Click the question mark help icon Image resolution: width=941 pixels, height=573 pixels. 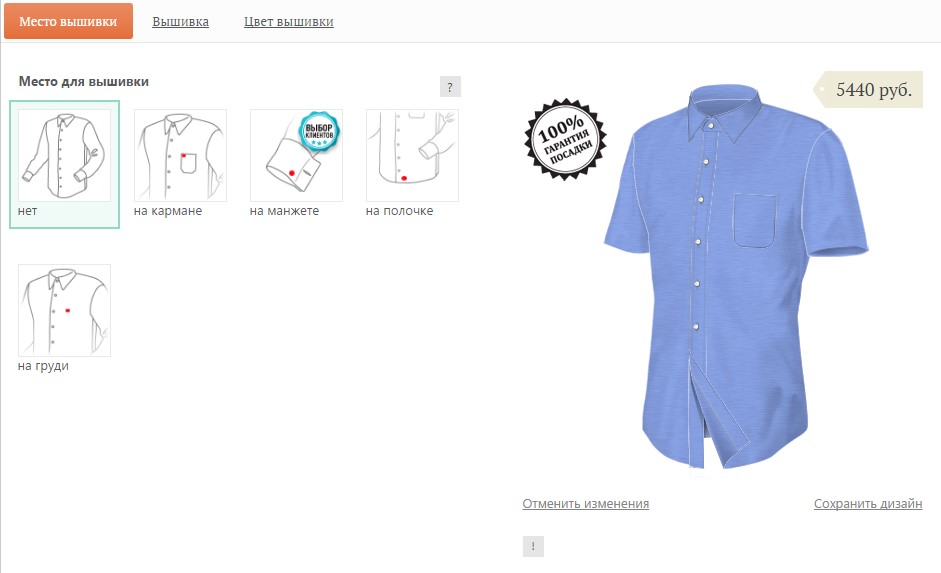click(450, 87)
